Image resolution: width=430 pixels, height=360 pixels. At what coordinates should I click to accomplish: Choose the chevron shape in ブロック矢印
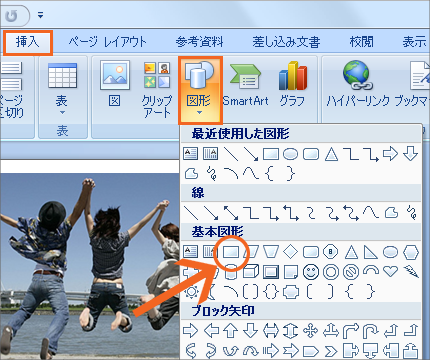click(331, 351)
